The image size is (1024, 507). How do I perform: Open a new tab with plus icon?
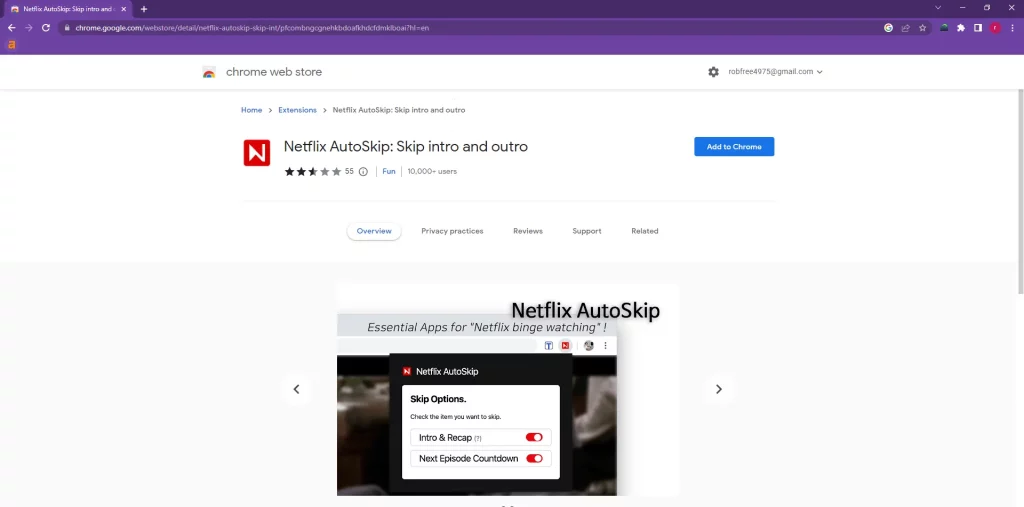coord(144,9)
